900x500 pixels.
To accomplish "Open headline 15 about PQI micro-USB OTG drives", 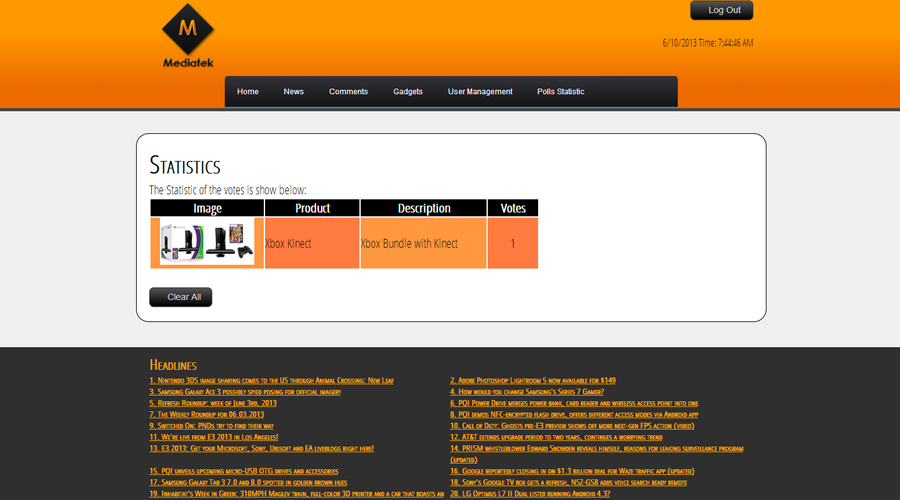I will click(x=244, y=471).
